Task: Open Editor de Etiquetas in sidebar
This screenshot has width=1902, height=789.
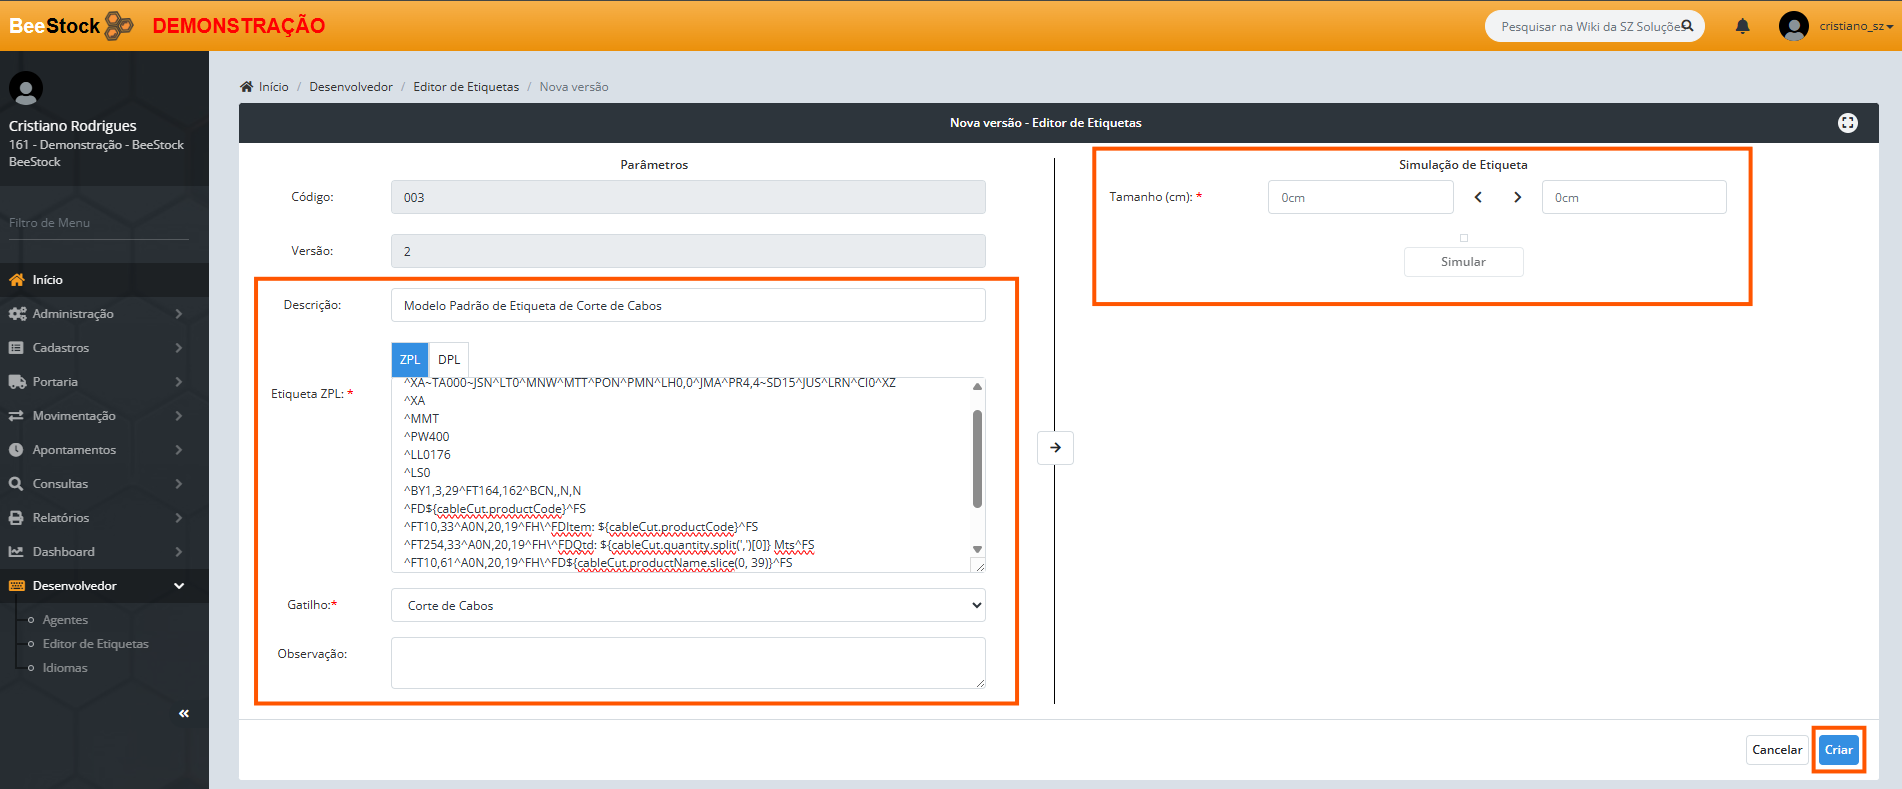Action: [x=95, y=644]
